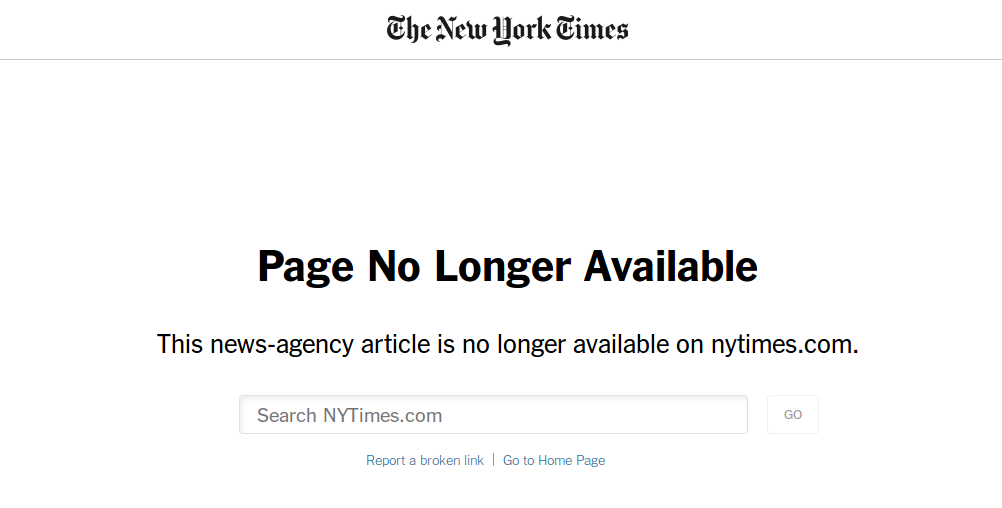This screenshot has height=508, width=1002.
Task: Follow the Go to Home Page link
Action: pos(554,461)
